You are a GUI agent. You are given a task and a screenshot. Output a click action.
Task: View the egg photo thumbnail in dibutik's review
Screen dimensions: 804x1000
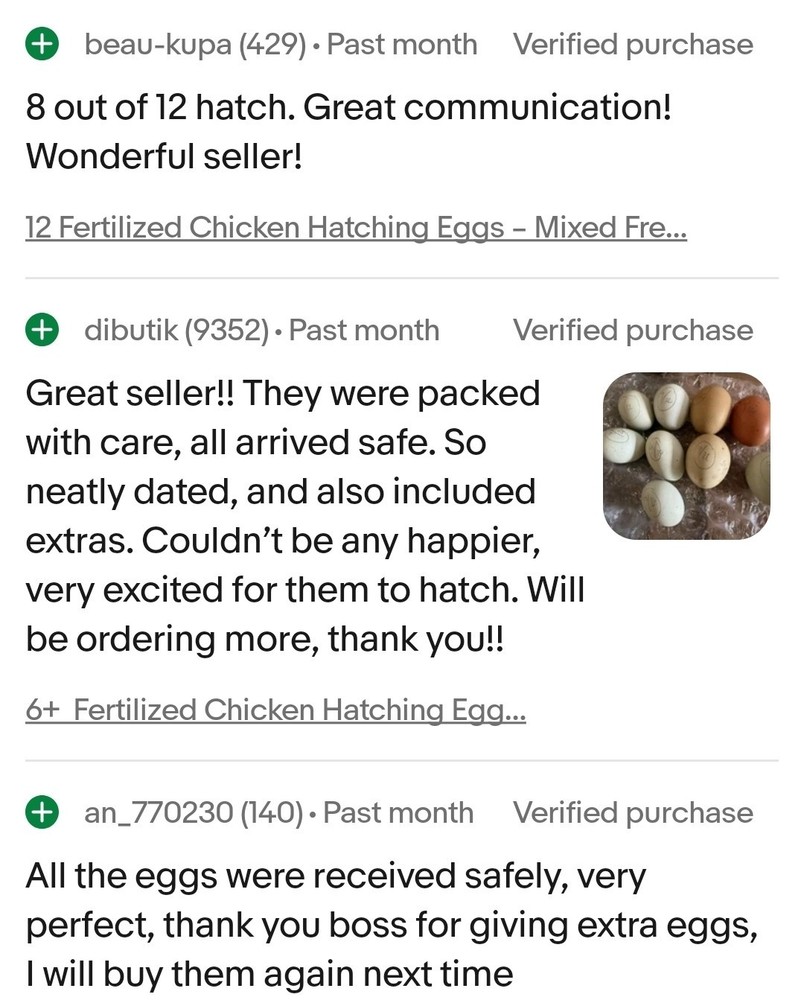(686, 455)
